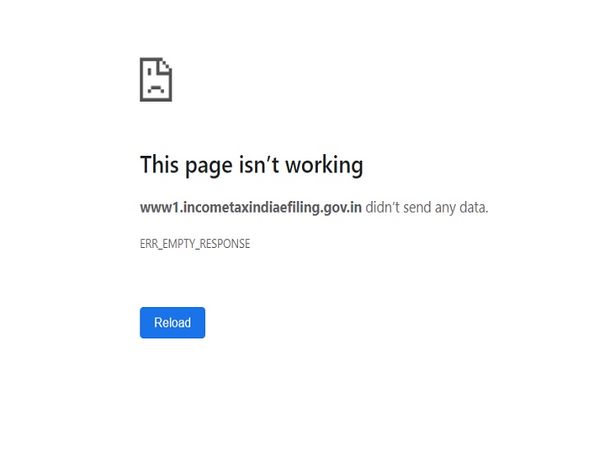
Task: Click the word "isn't" in the heading
Action: (x=259, y=165)
